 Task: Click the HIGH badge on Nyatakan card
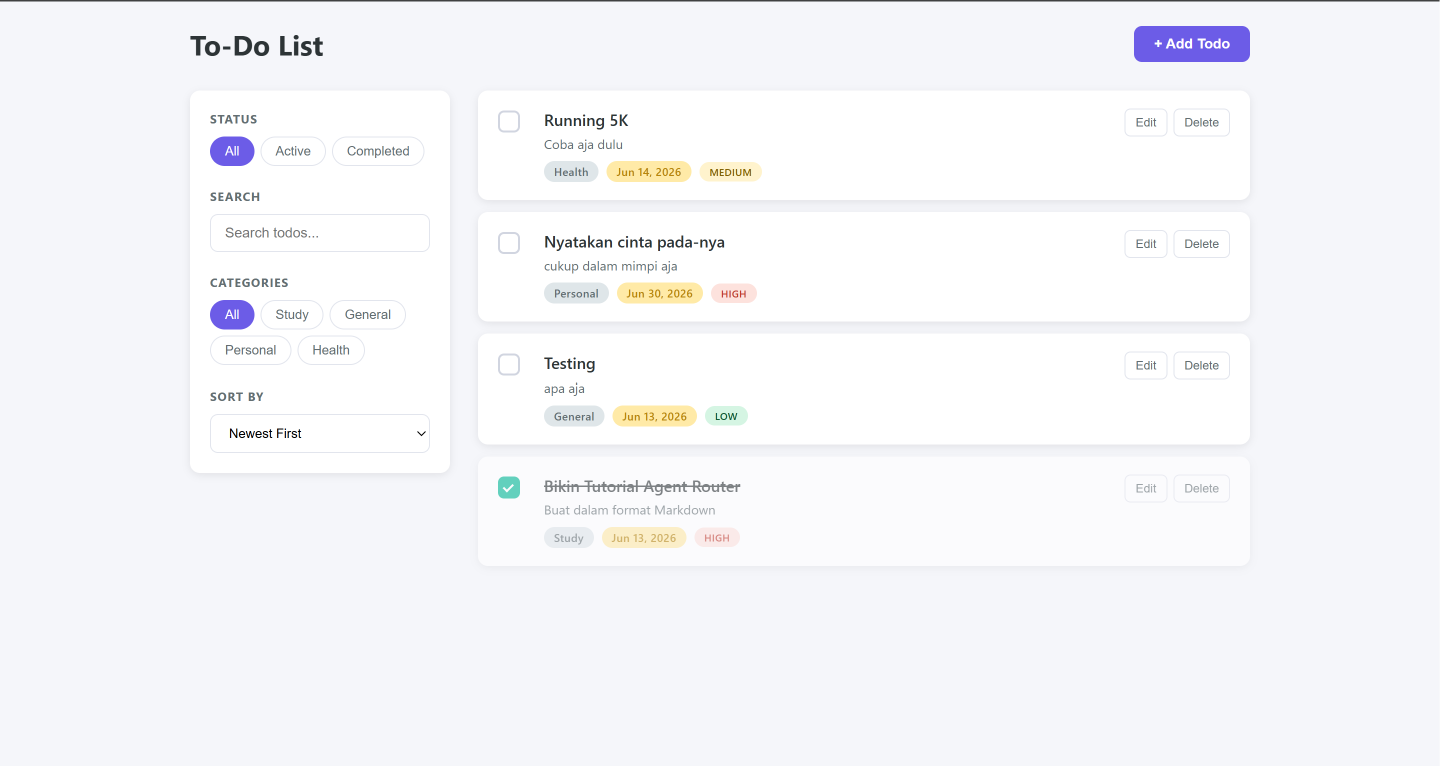point(734,294)
